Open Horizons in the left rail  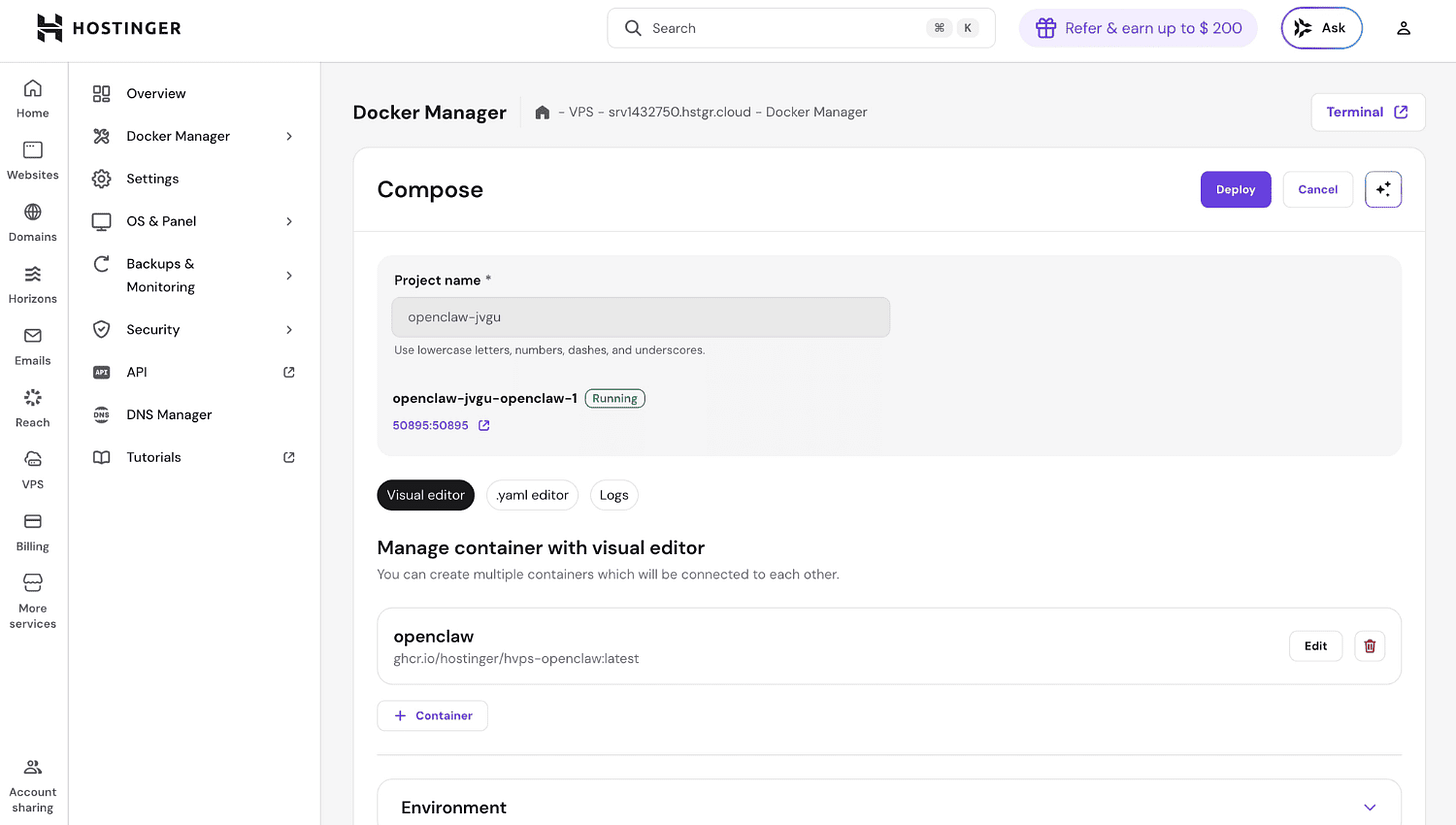coord(33,285)
